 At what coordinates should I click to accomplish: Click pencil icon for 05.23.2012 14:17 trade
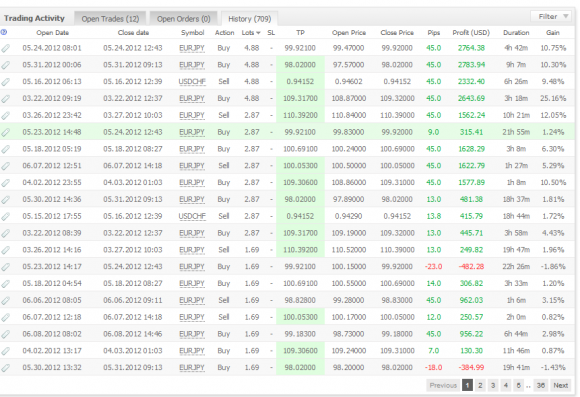tap(6, 267)
